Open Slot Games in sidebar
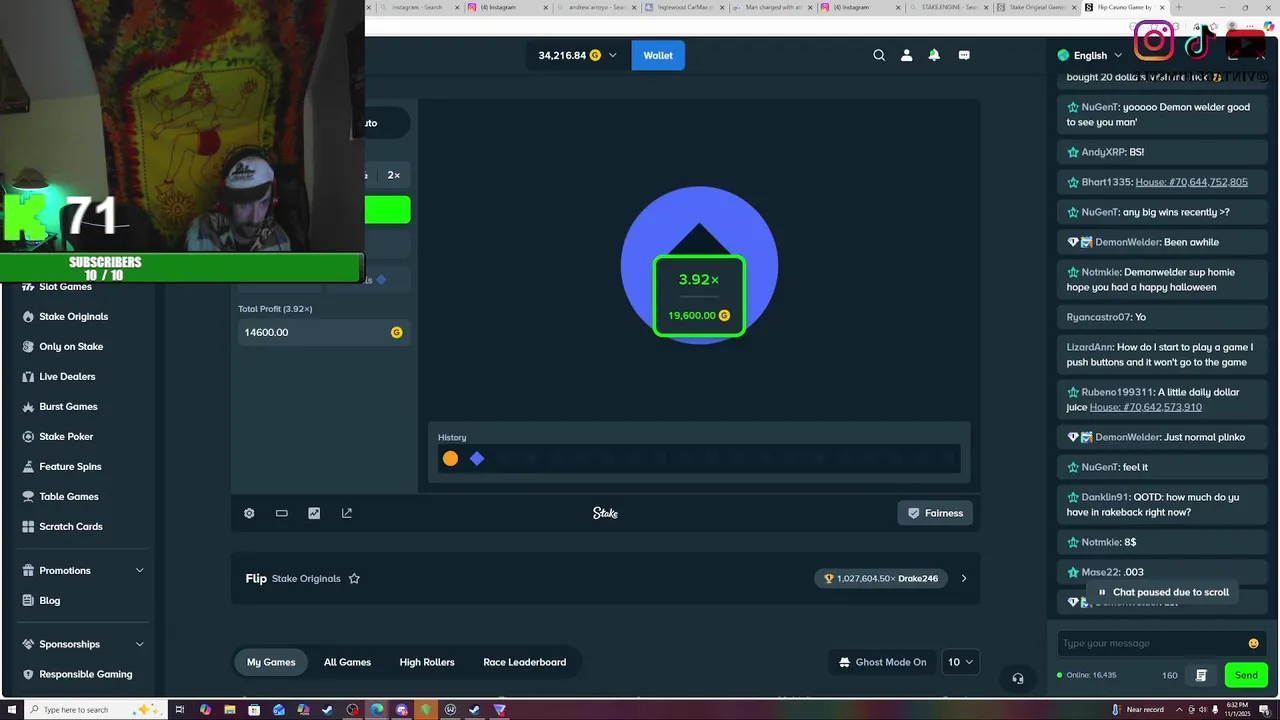The width and height of the screenshot is (1280, 720). point(65,287)
